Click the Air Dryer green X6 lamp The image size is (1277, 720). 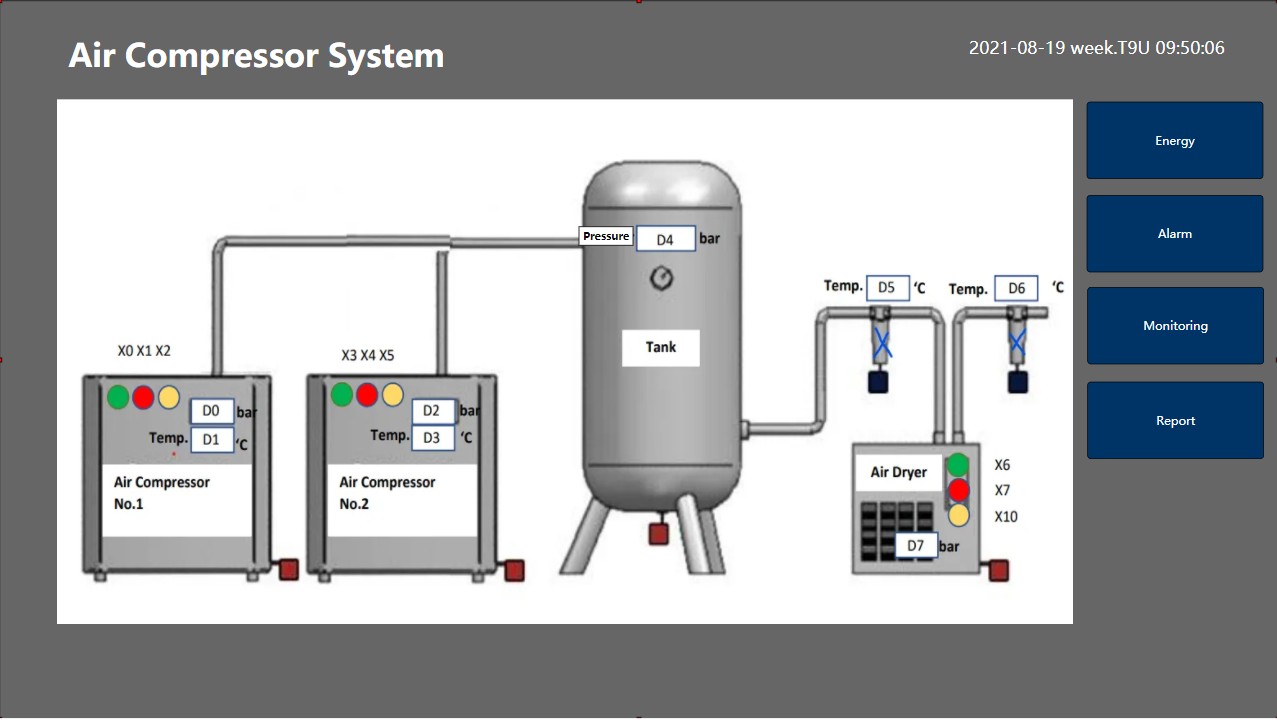959,465
